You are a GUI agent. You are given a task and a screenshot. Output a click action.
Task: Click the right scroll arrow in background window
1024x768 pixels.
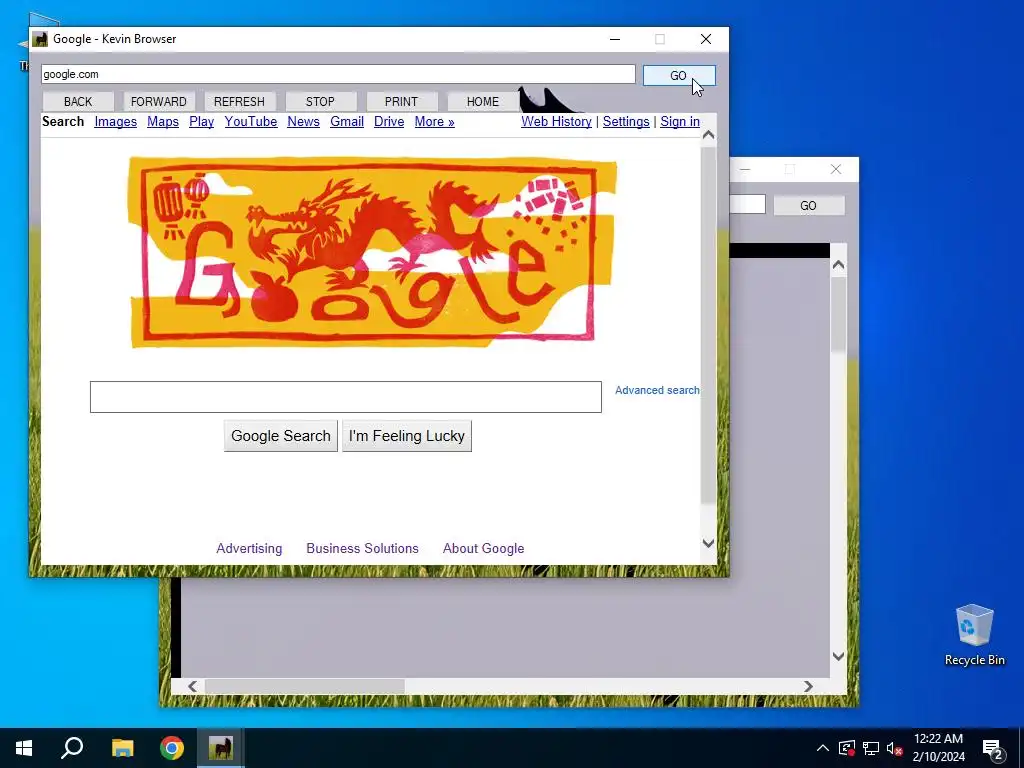point(808,686)
